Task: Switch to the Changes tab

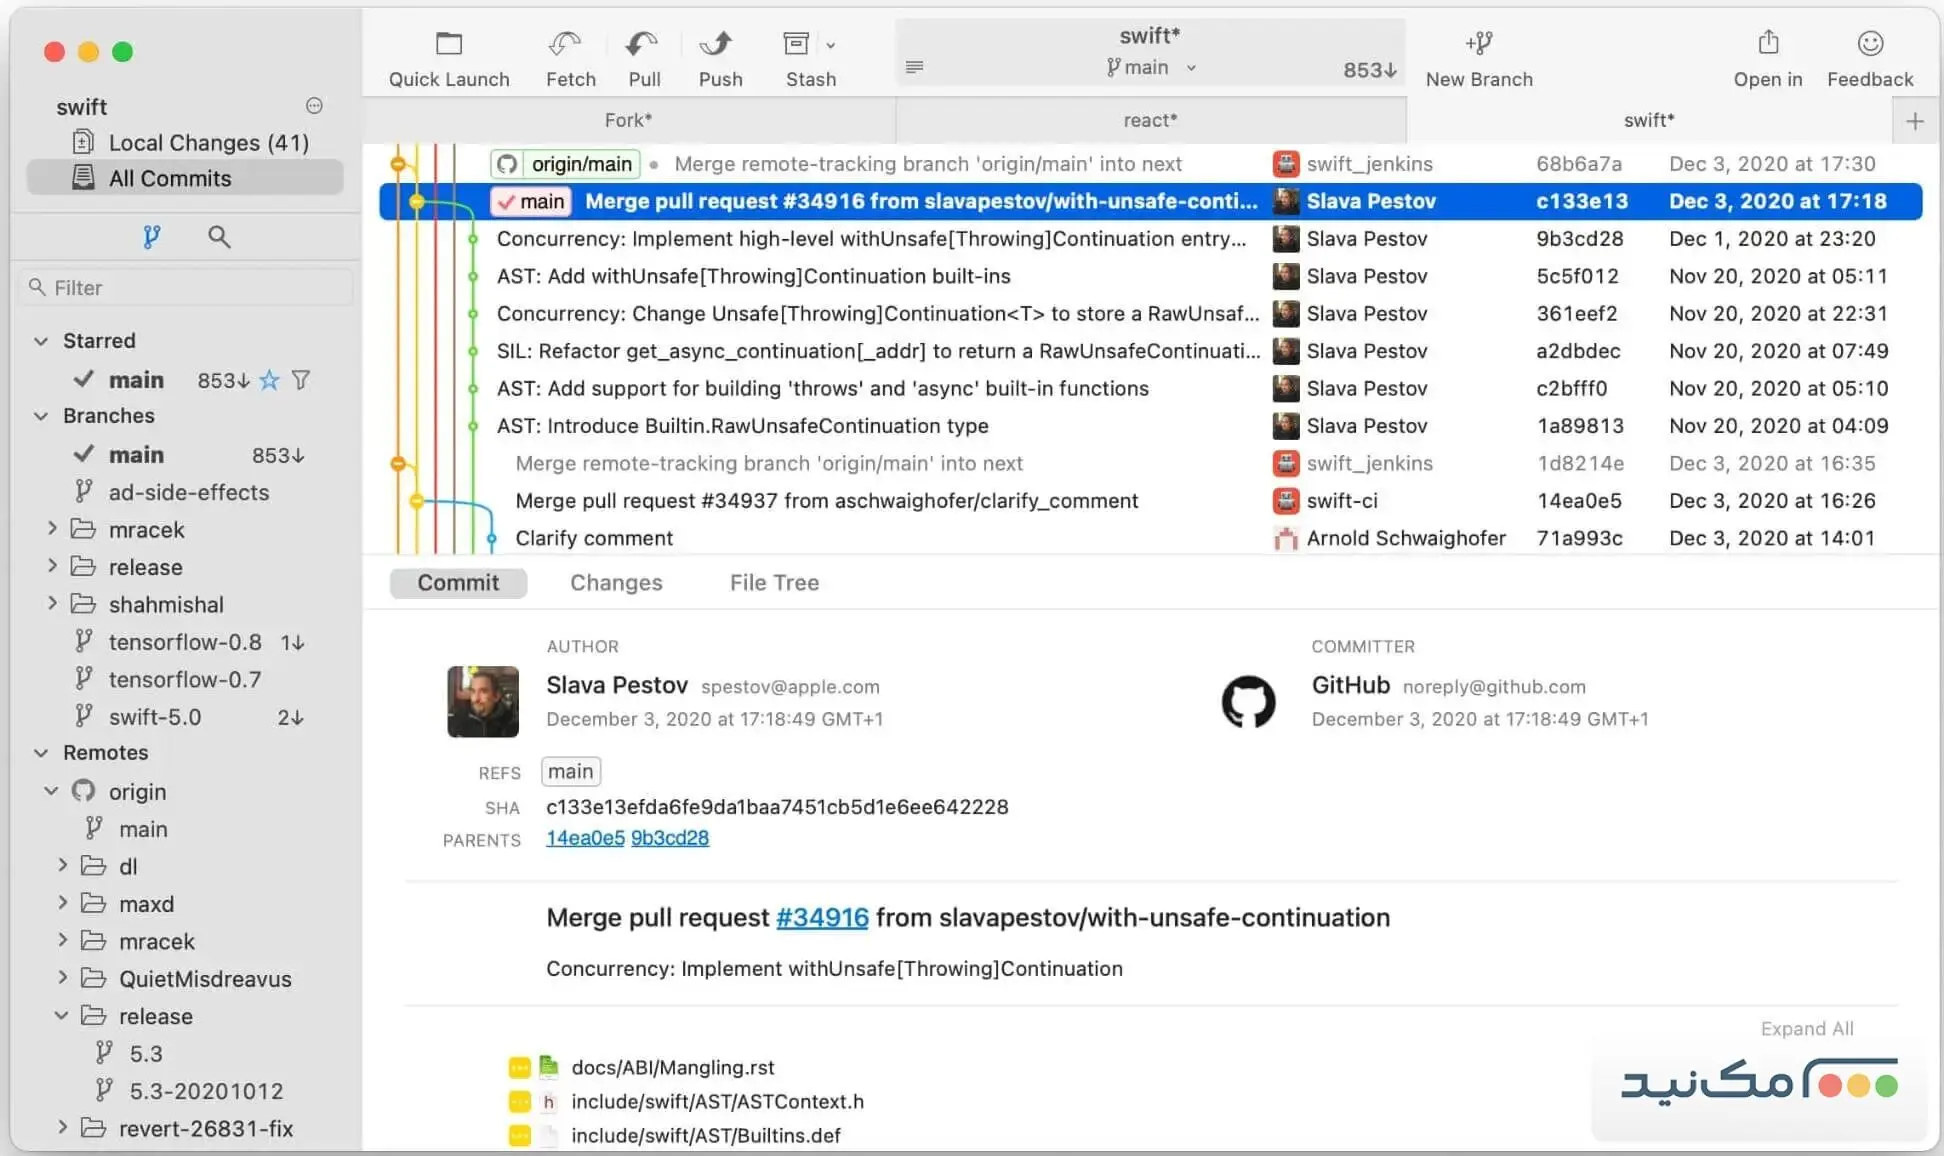Action: pos(615,583)
